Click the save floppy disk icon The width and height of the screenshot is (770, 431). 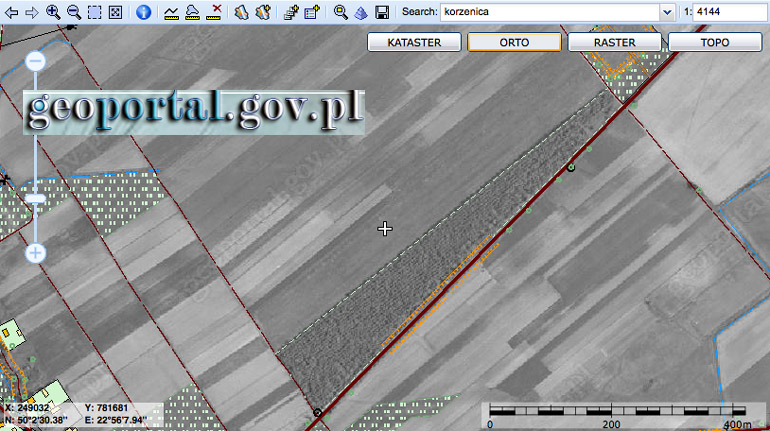(382, 12)
